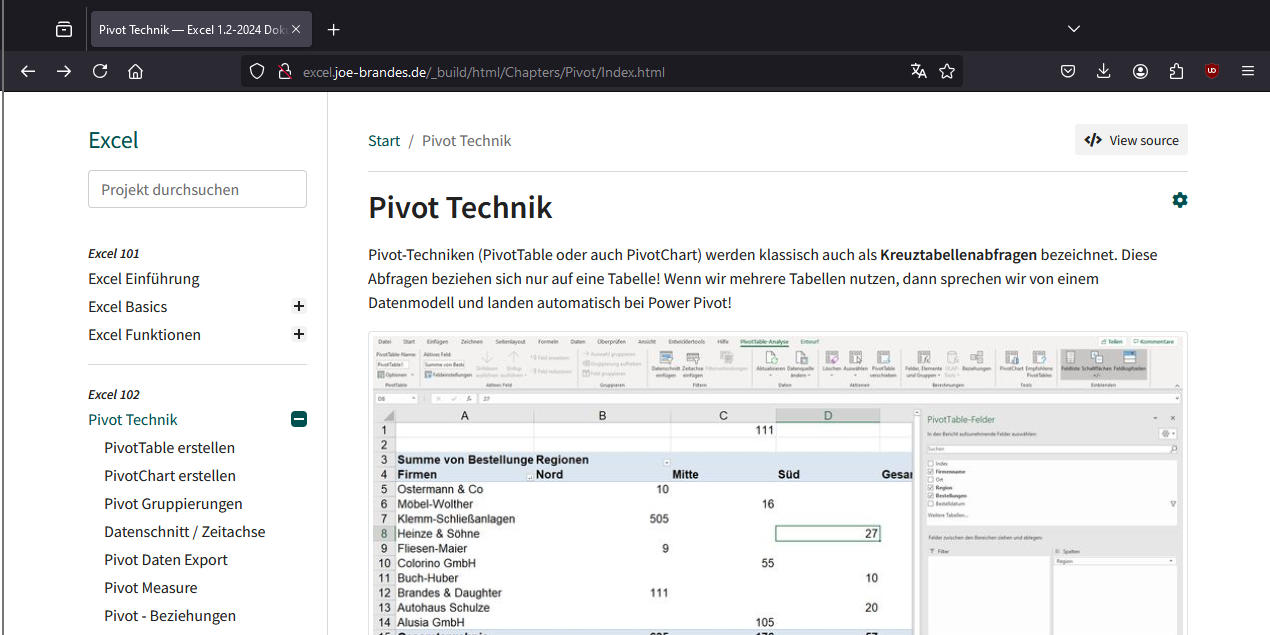Open PivotChart erstellen subsection
The width and height of the screenshot is (1270, 635).
[x=170, y=475]
